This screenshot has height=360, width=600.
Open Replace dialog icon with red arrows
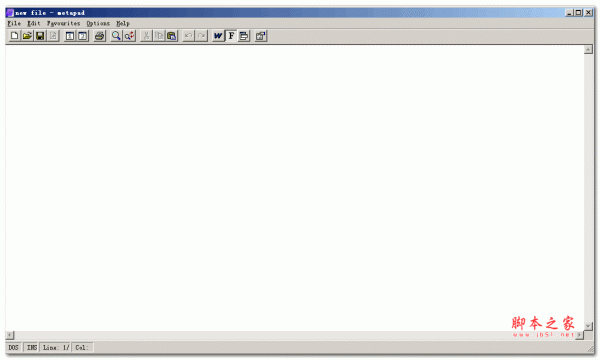(129, 36)
